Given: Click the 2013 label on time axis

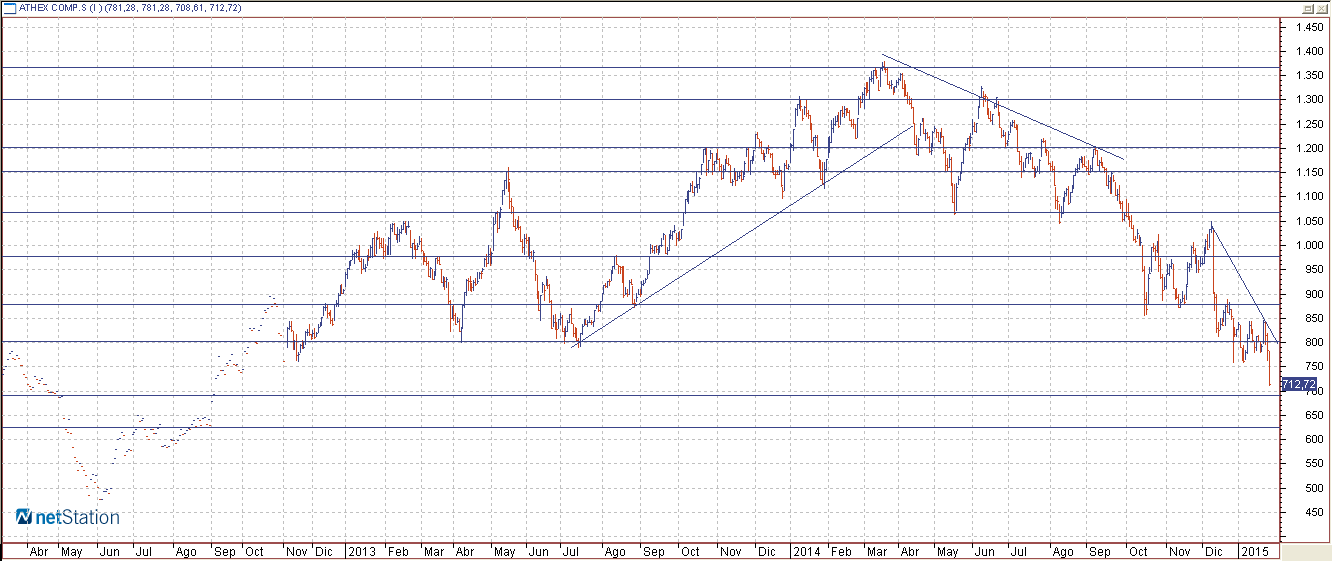Looking at the screenshot, I should [361, 551].
